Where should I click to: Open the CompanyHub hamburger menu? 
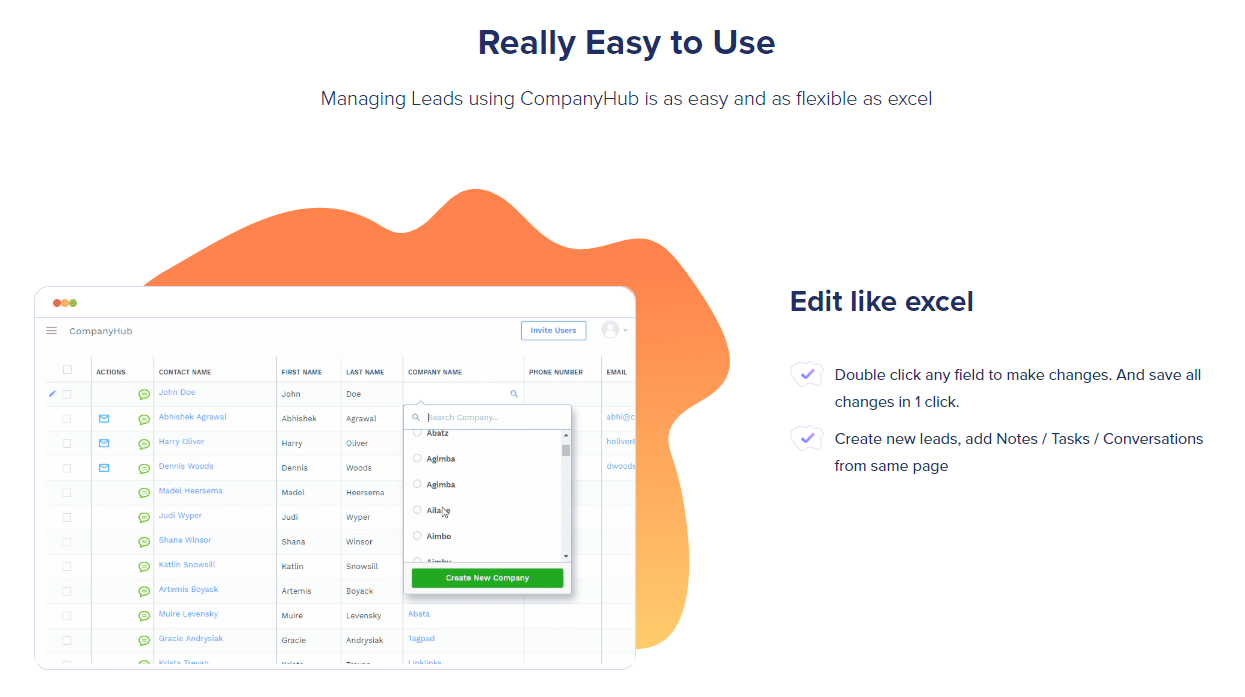click(52, 331)
